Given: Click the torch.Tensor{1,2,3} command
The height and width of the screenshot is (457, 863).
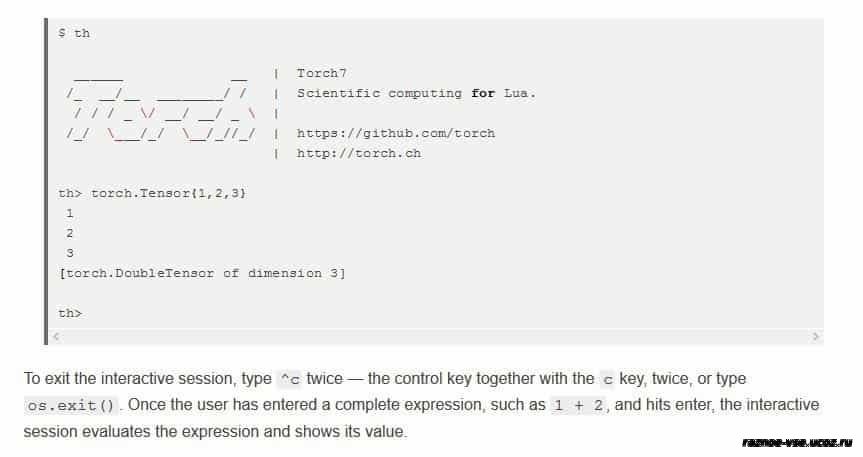Looking at the screenshot, I should tap(168, 193).
